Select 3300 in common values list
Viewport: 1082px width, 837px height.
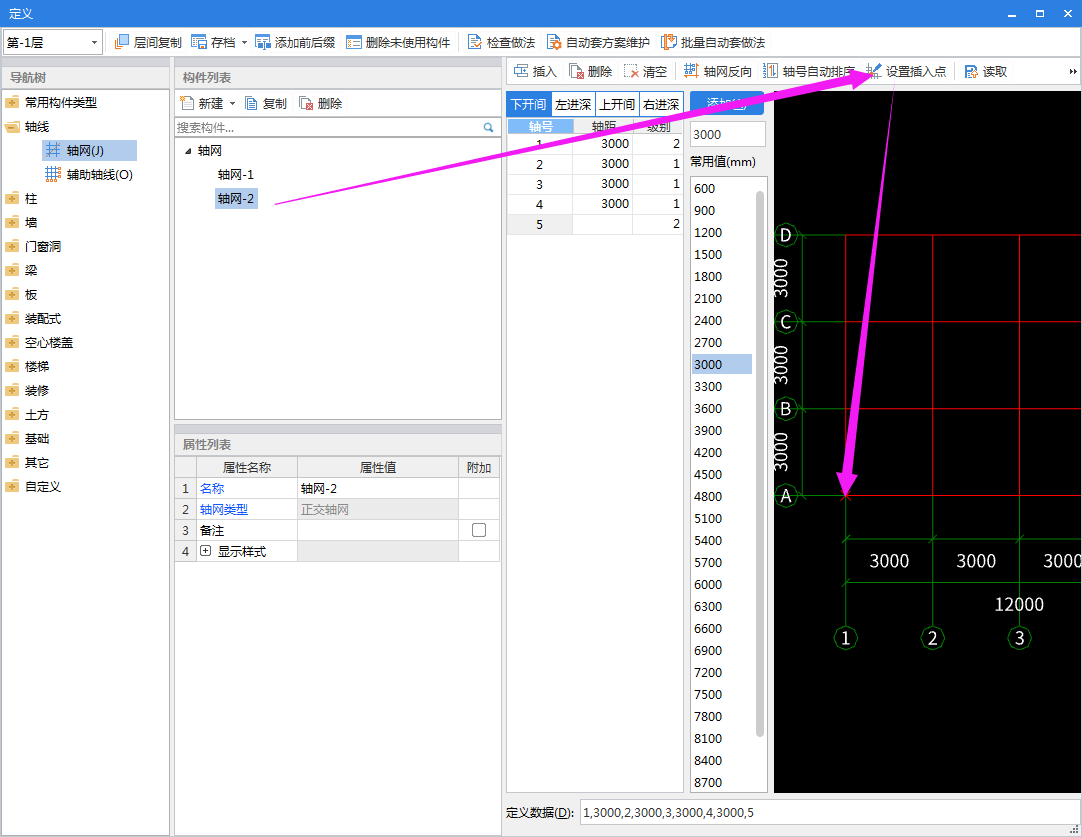point(722,386)
